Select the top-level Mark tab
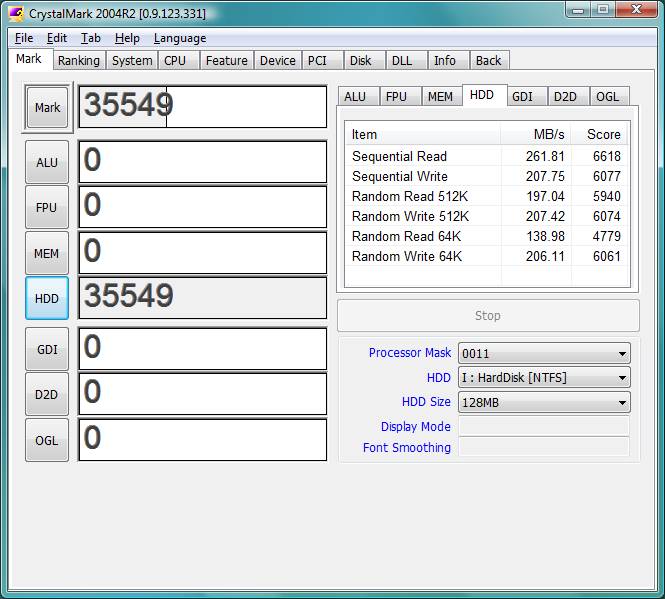Viewport: 665px width, 599px height. pos(29,59)
